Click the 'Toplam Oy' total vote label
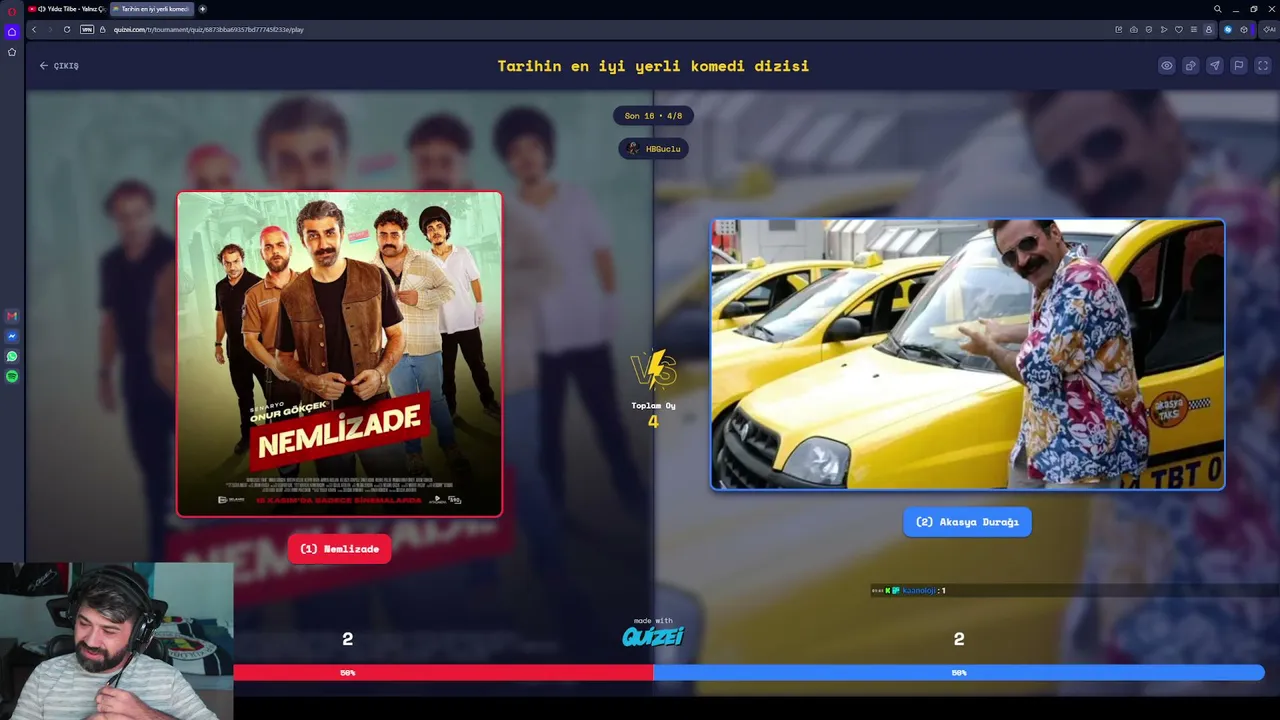1280x720 pixels. [x=653, y=406]
